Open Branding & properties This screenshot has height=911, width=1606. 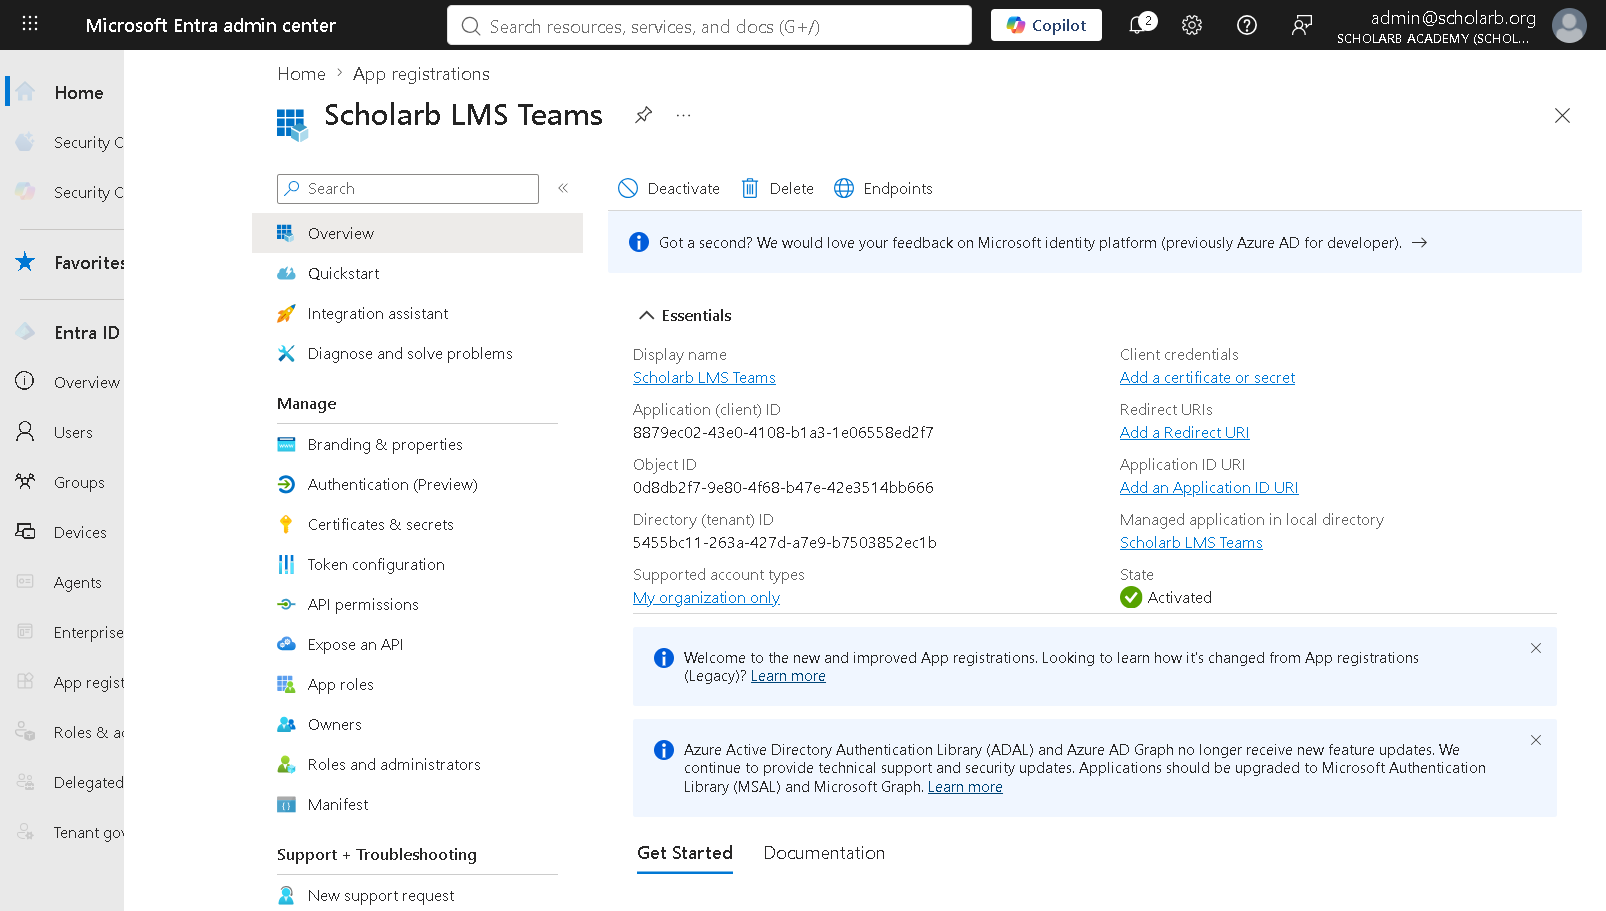(418, 444)
